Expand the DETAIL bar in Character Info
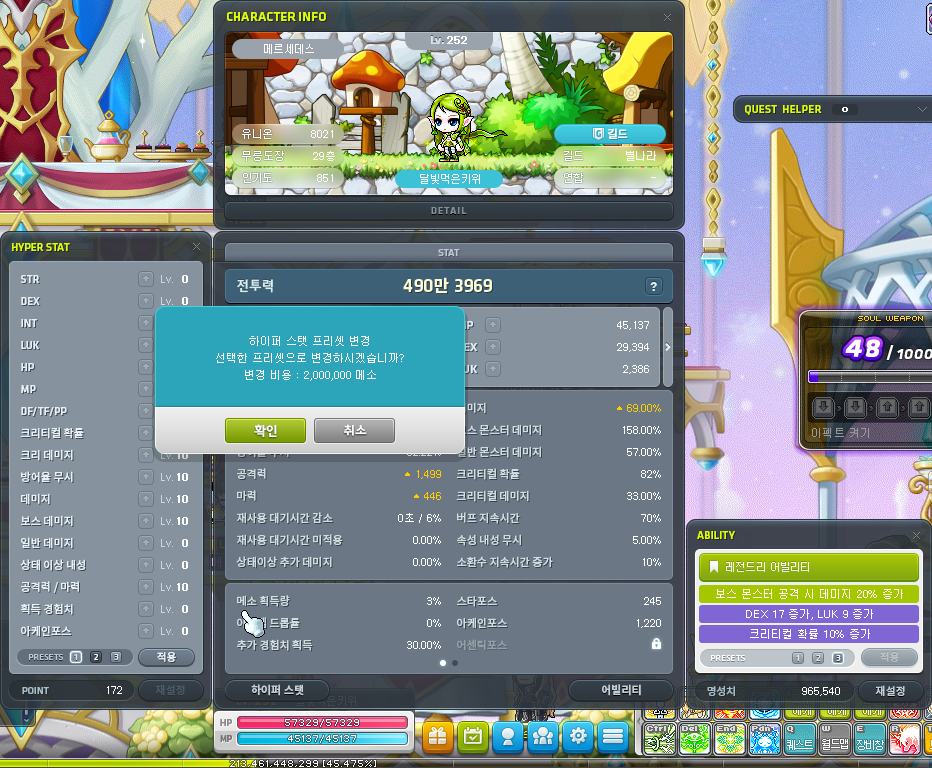 point(449,211)
